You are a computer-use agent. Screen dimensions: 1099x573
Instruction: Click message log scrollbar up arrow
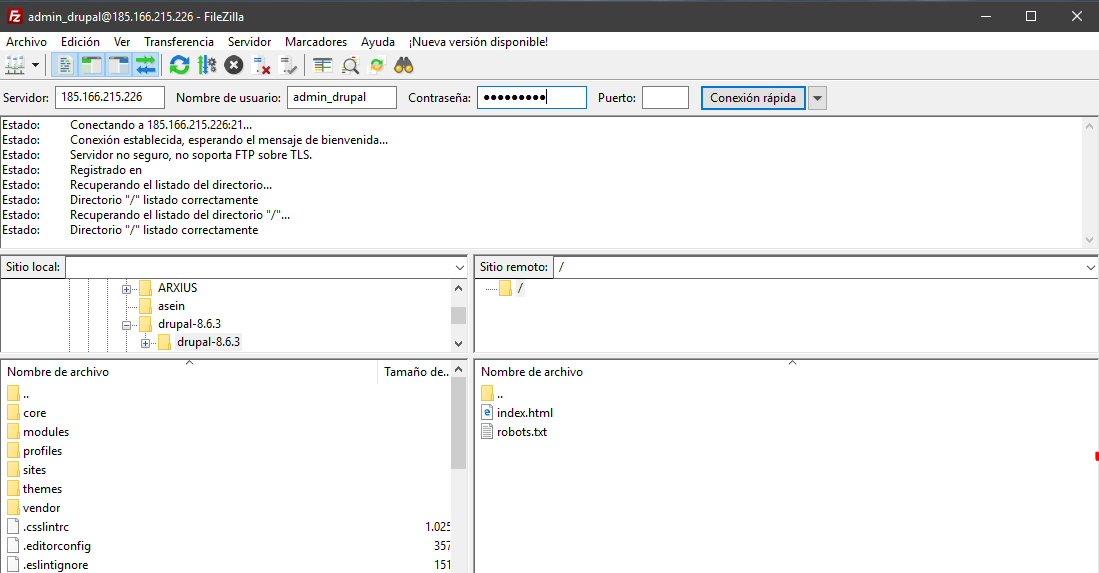pos(1089,126)
